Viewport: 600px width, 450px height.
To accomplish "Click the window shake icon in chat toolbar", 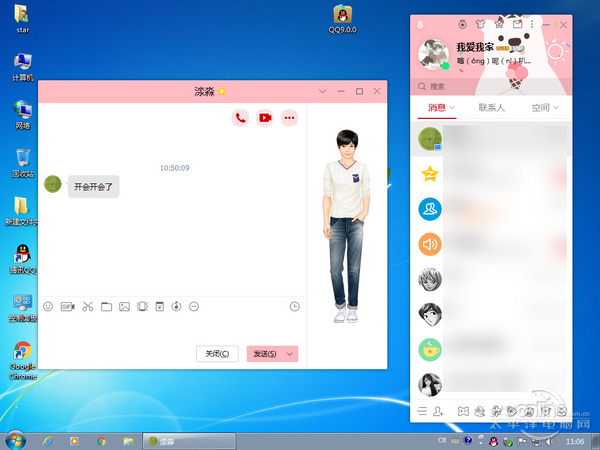I will pos(142,307).
